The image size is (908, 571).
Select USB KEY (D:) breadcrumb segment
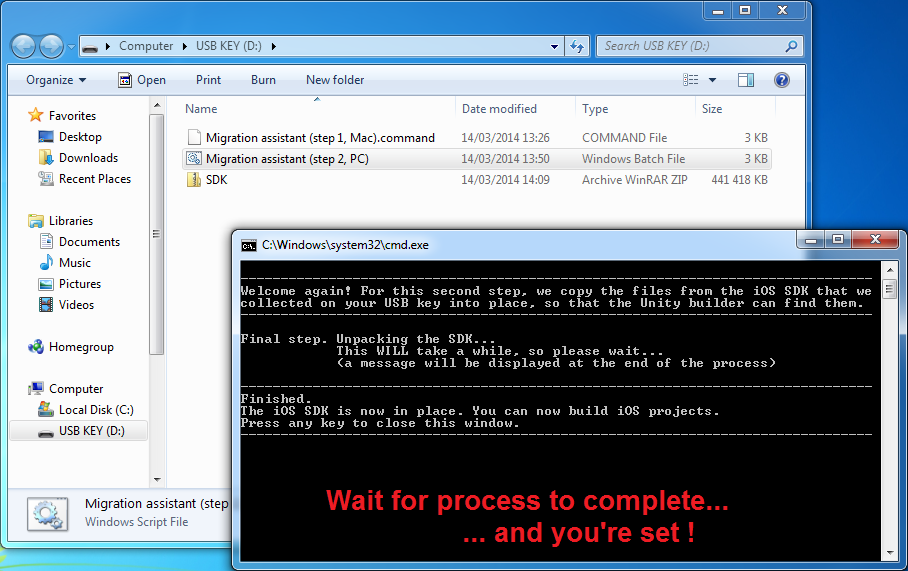tap(229, 46)
